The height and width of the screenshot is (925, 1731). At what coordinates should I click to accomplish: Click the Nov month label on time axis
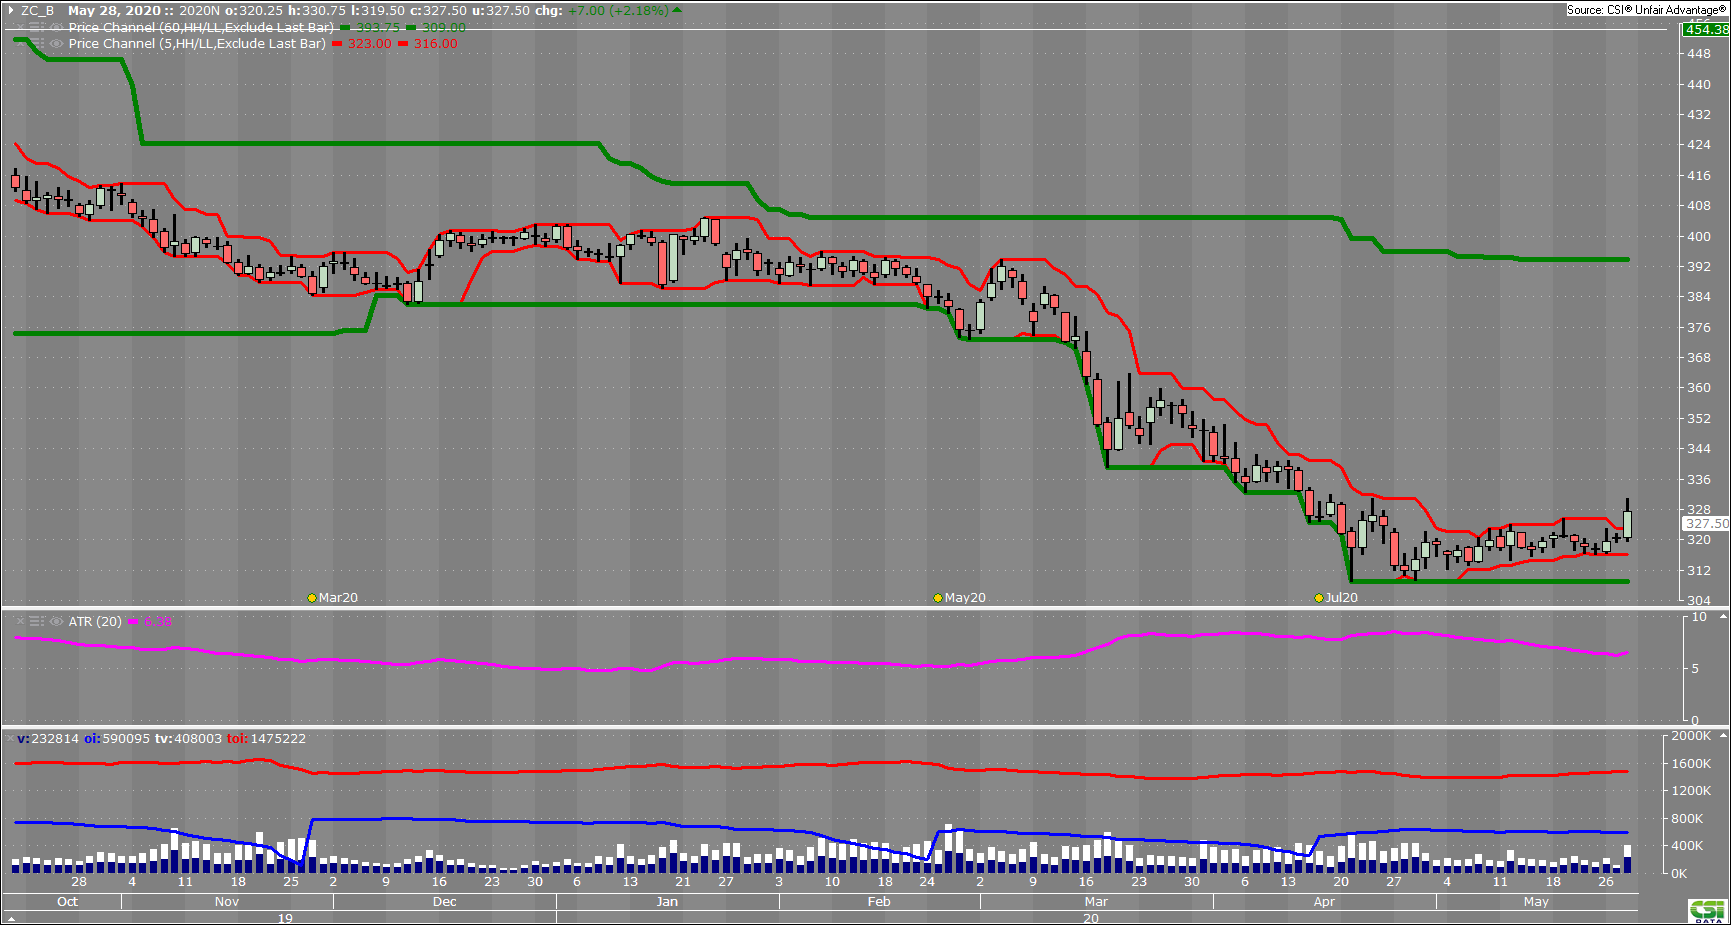pyautogui.click(x=227, y=902)
